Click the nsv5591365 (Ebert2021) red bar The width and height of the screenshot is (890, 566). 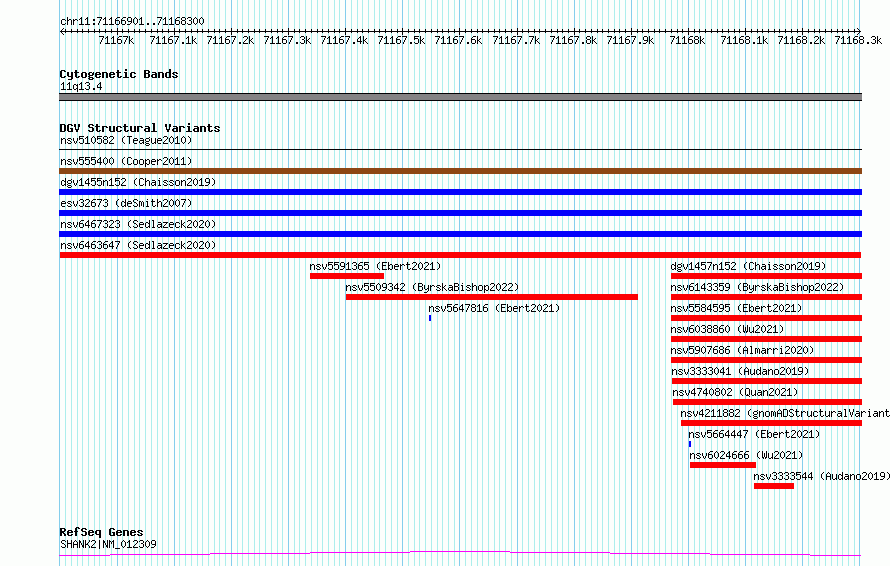coord(347,276)
